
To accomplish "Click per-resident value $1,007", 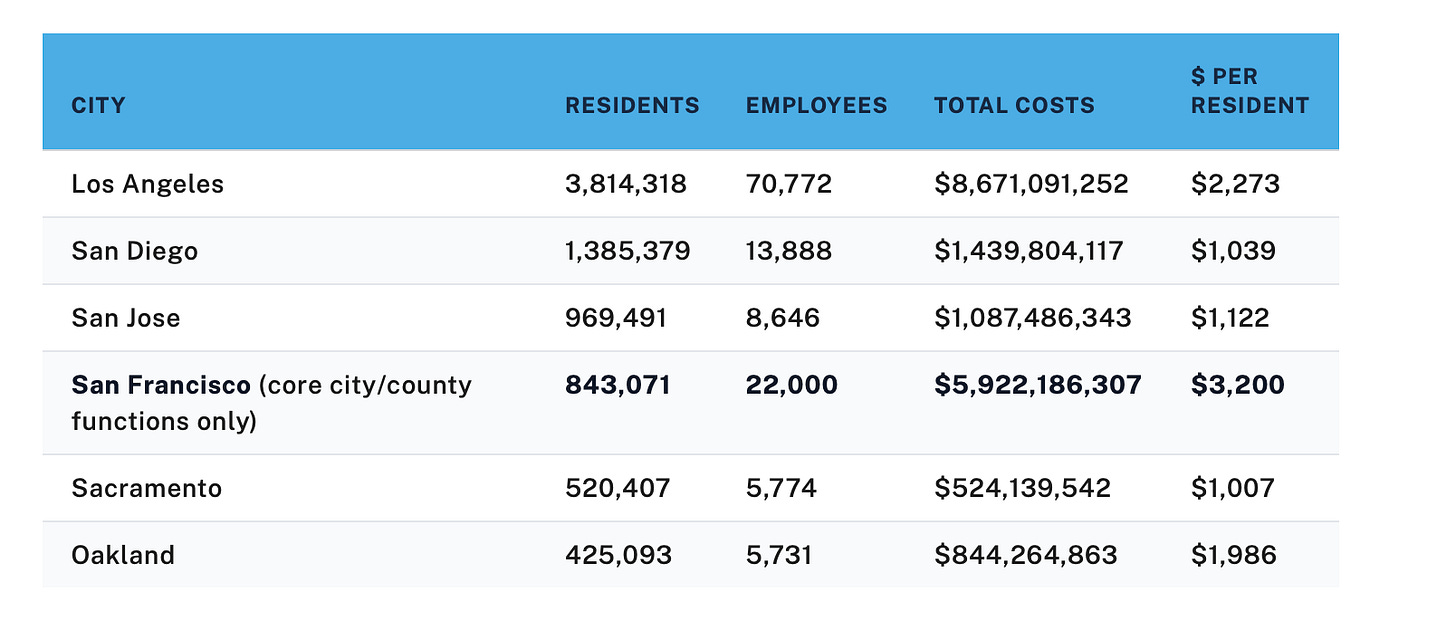I will click(x=1232, y=488).
